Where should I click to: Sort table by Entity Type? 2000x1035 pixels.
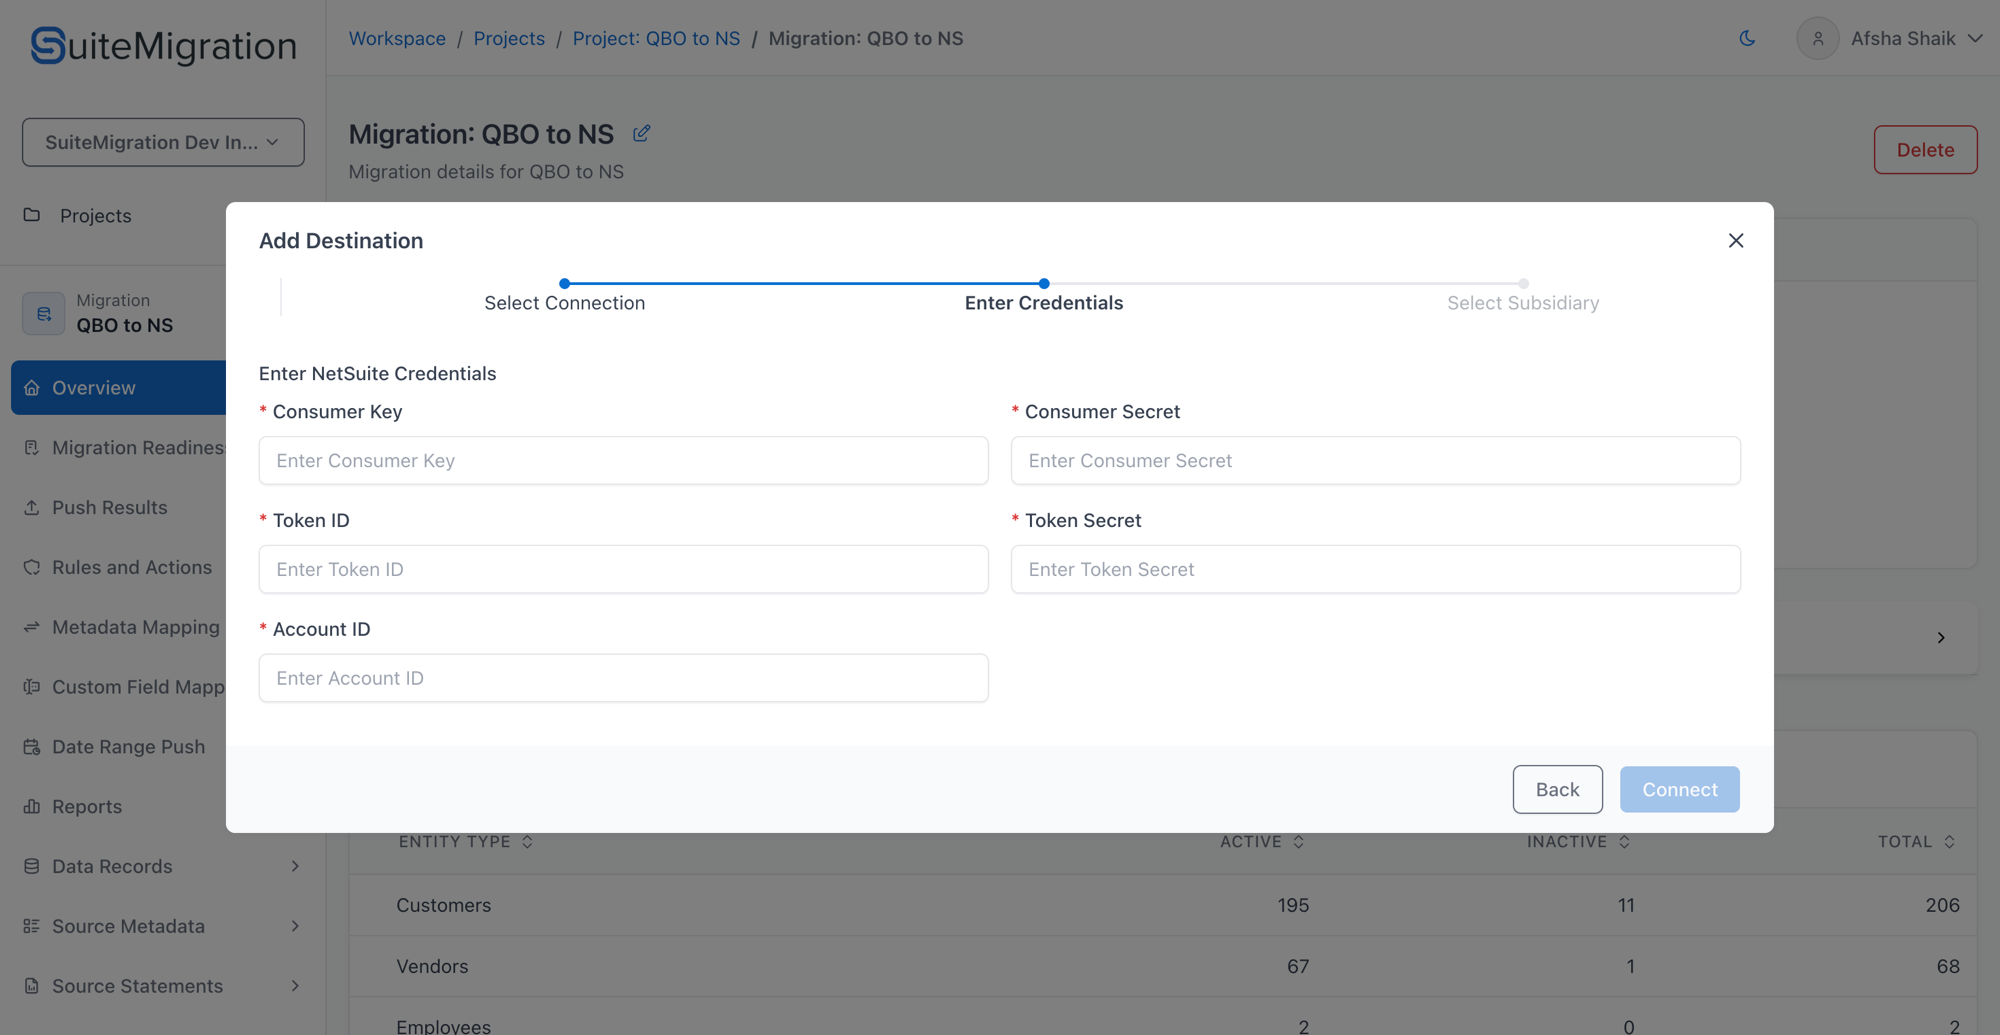(466, 842)
